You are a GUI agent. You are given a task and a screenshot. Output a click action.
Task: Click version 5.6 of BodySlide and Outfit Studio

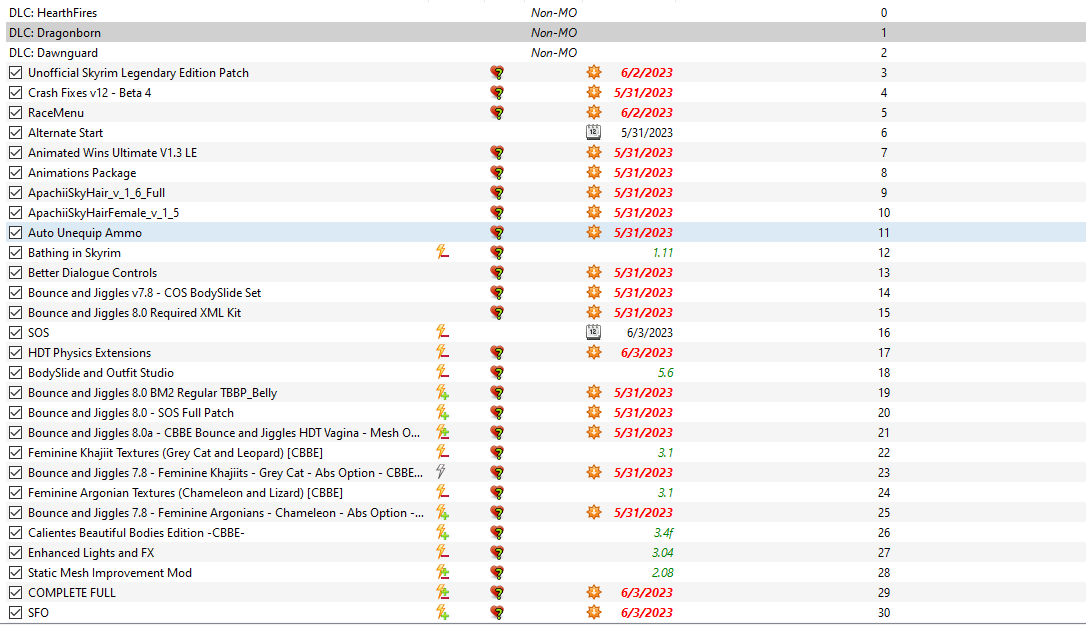pyautogui.click(x=665, y=373)
